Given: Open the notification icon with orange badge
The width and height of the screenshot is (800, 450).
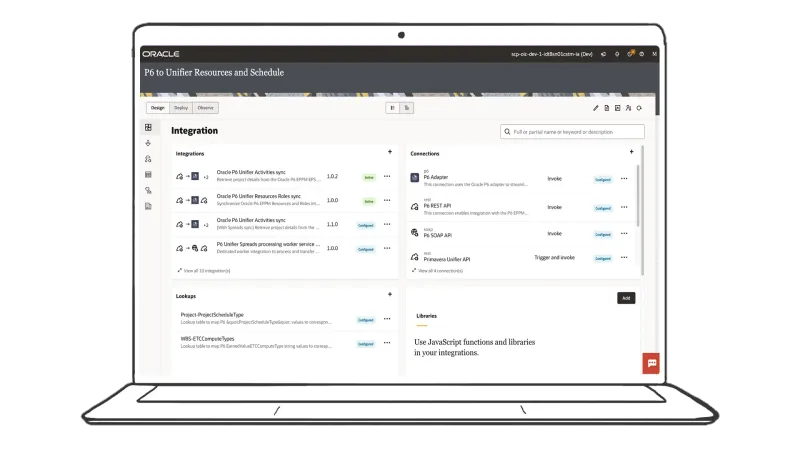Looking at the screenshot, I should pos(630,54).
